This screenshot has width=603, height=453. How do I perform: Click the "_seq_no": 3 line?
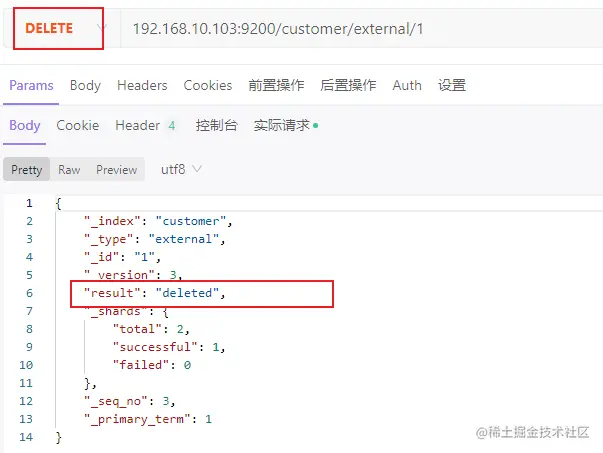[130, 401]
